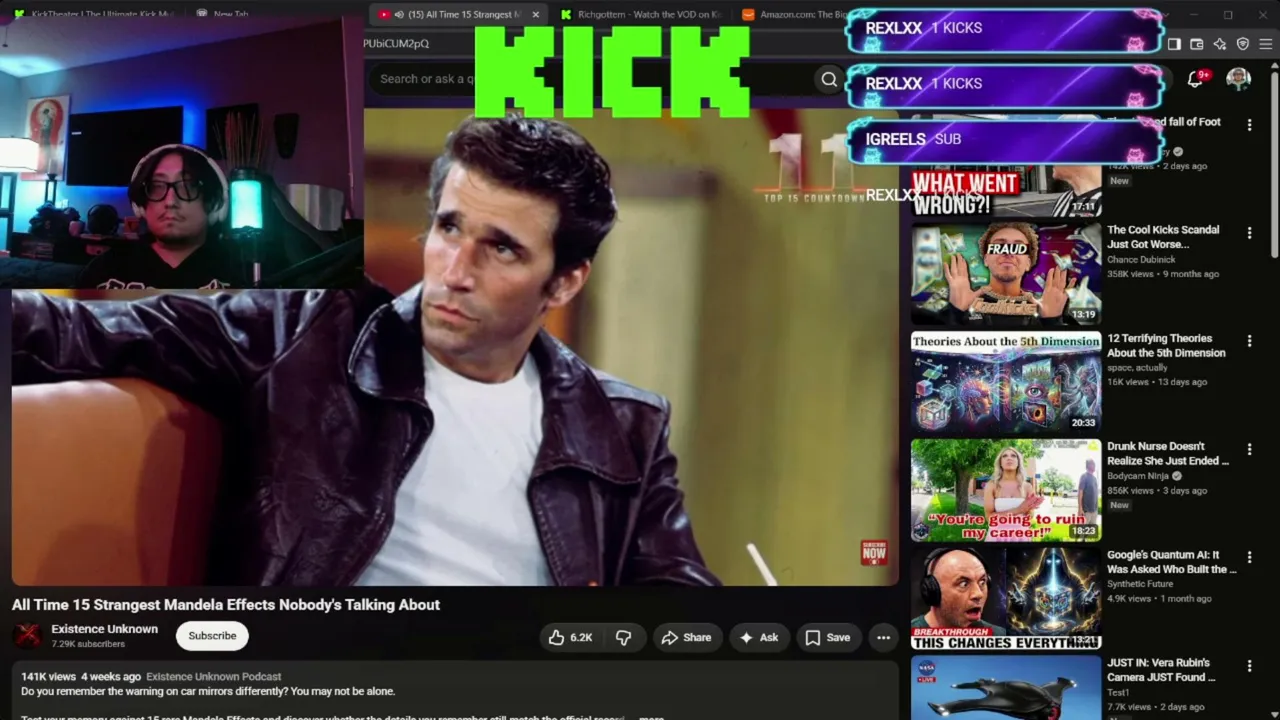The height and width of the screenshot is (720, 1280).
Task: Click the Share button
Action: pos(686,637)
